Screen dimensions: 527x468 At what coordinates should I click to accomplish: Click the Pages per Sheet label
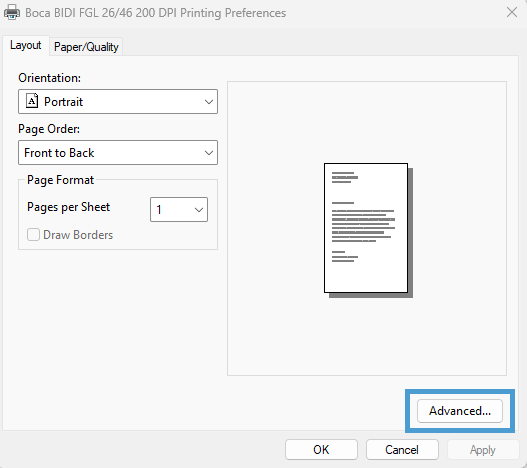[69, 207]
